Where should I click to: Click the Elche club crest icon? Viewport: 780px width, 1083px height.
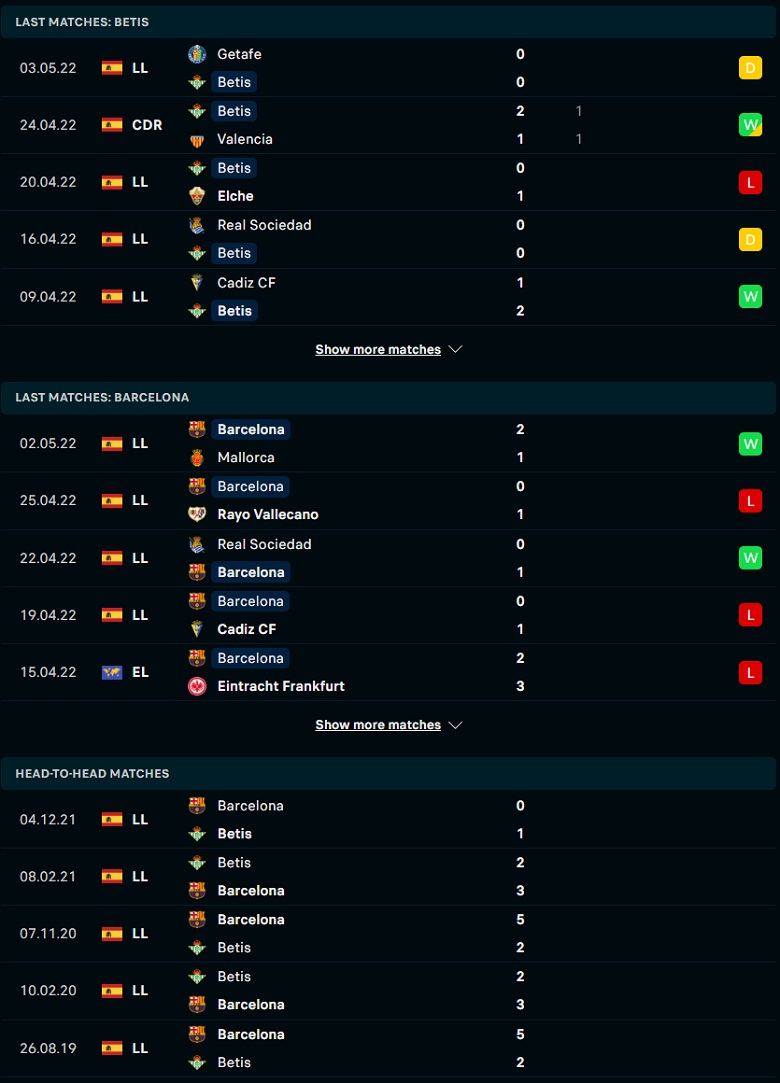point(197,196)
